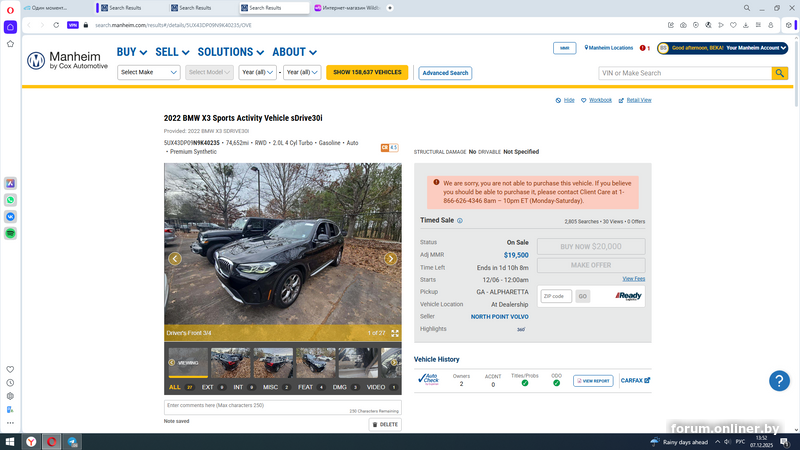Open Opera speed dial home in sidebar
Image resolution: width=800 pixels, height=450 pixels.
(x=10, y=27)
